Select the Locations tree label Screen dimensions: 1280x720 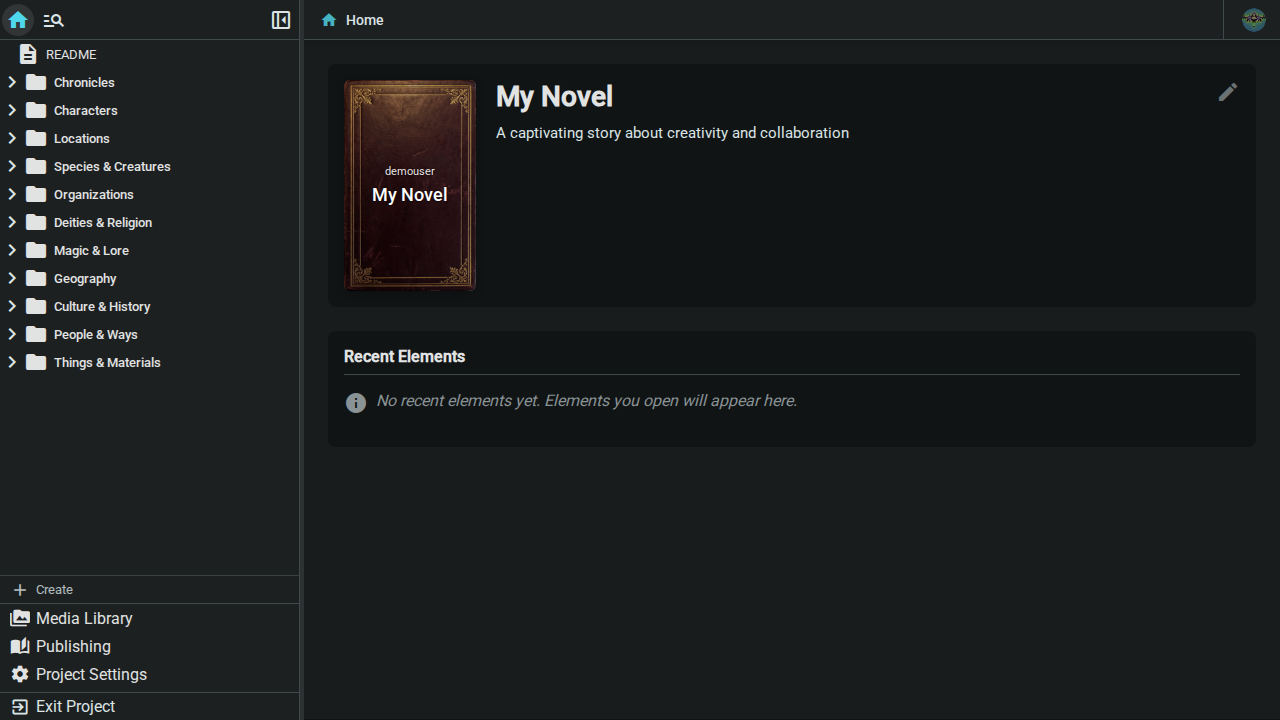point(82,138)
